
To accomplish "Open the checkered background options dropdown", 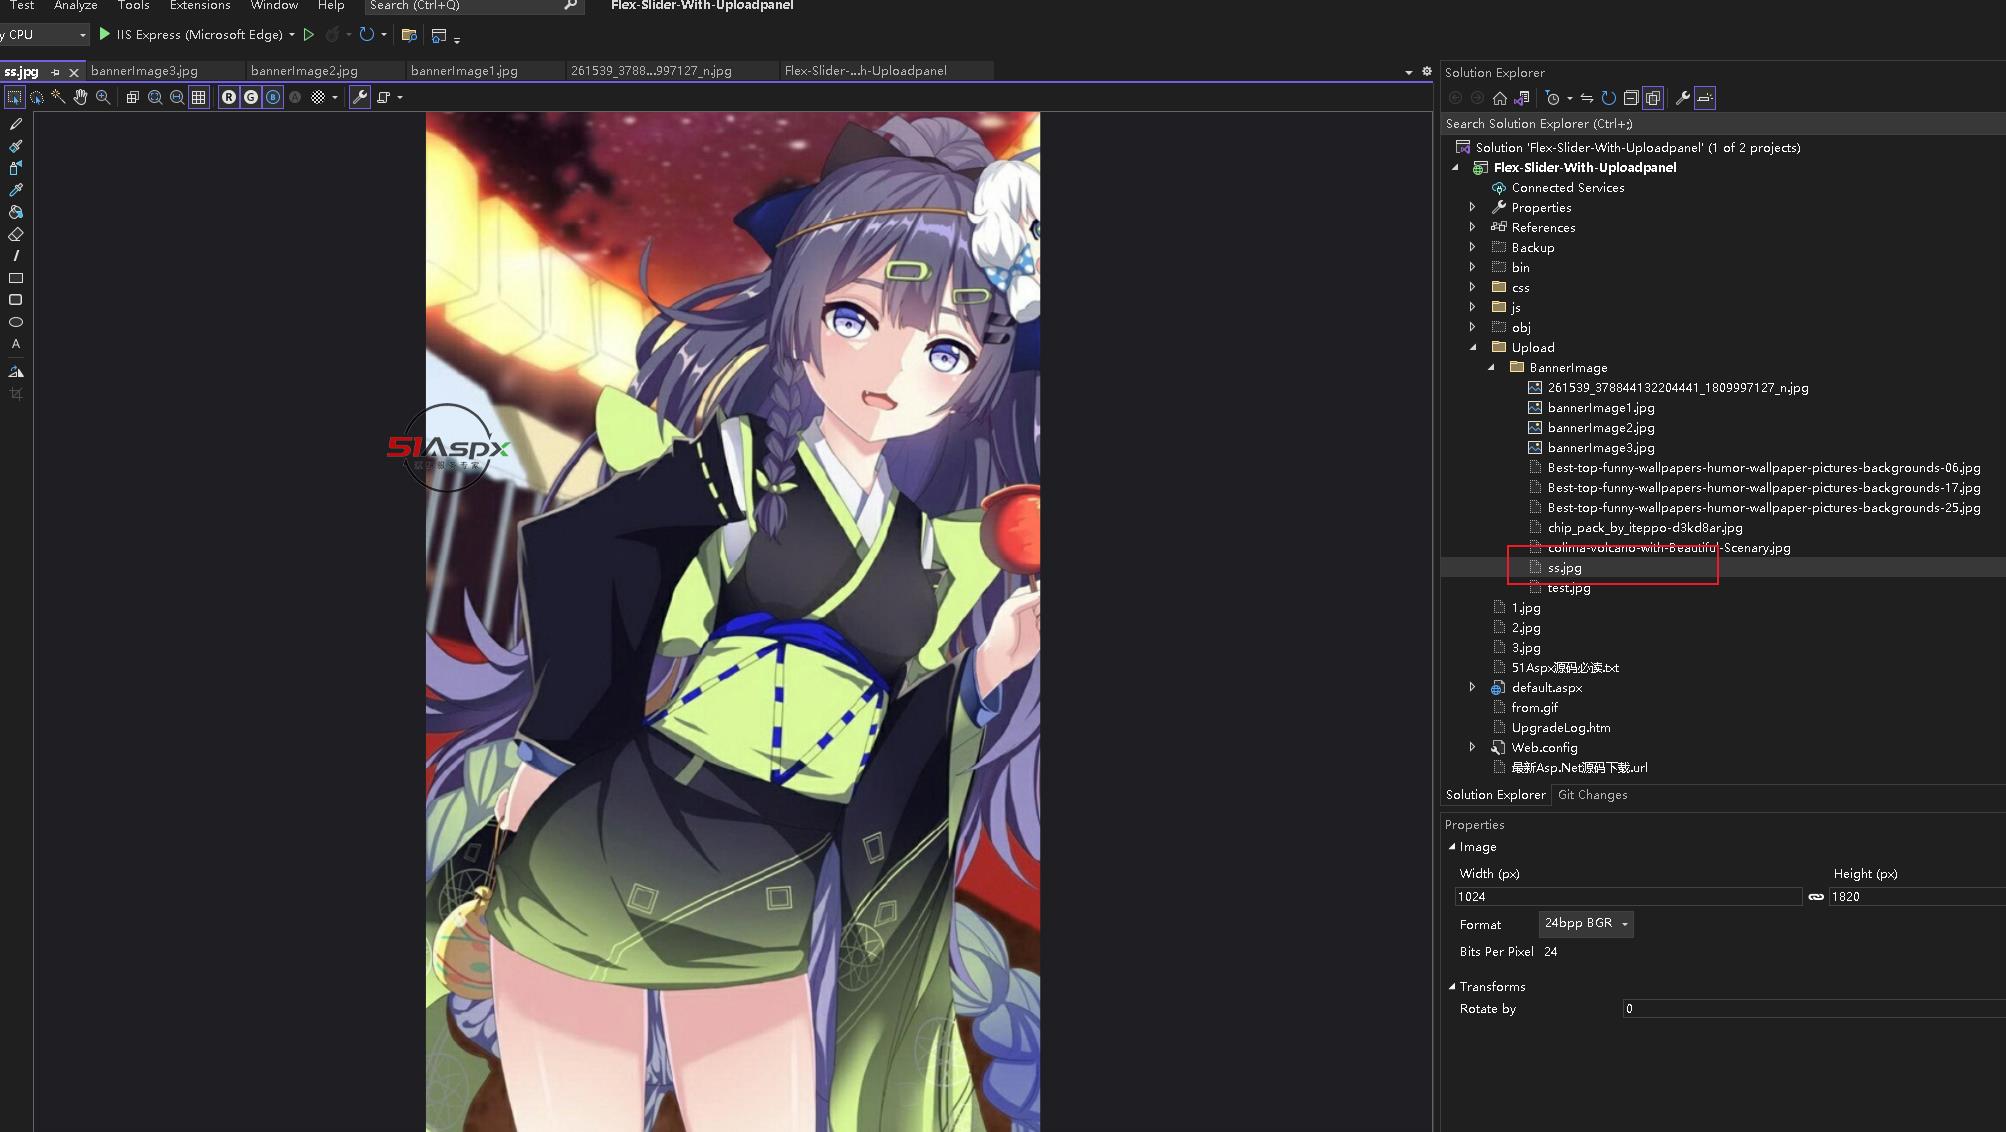I will 335,97.
